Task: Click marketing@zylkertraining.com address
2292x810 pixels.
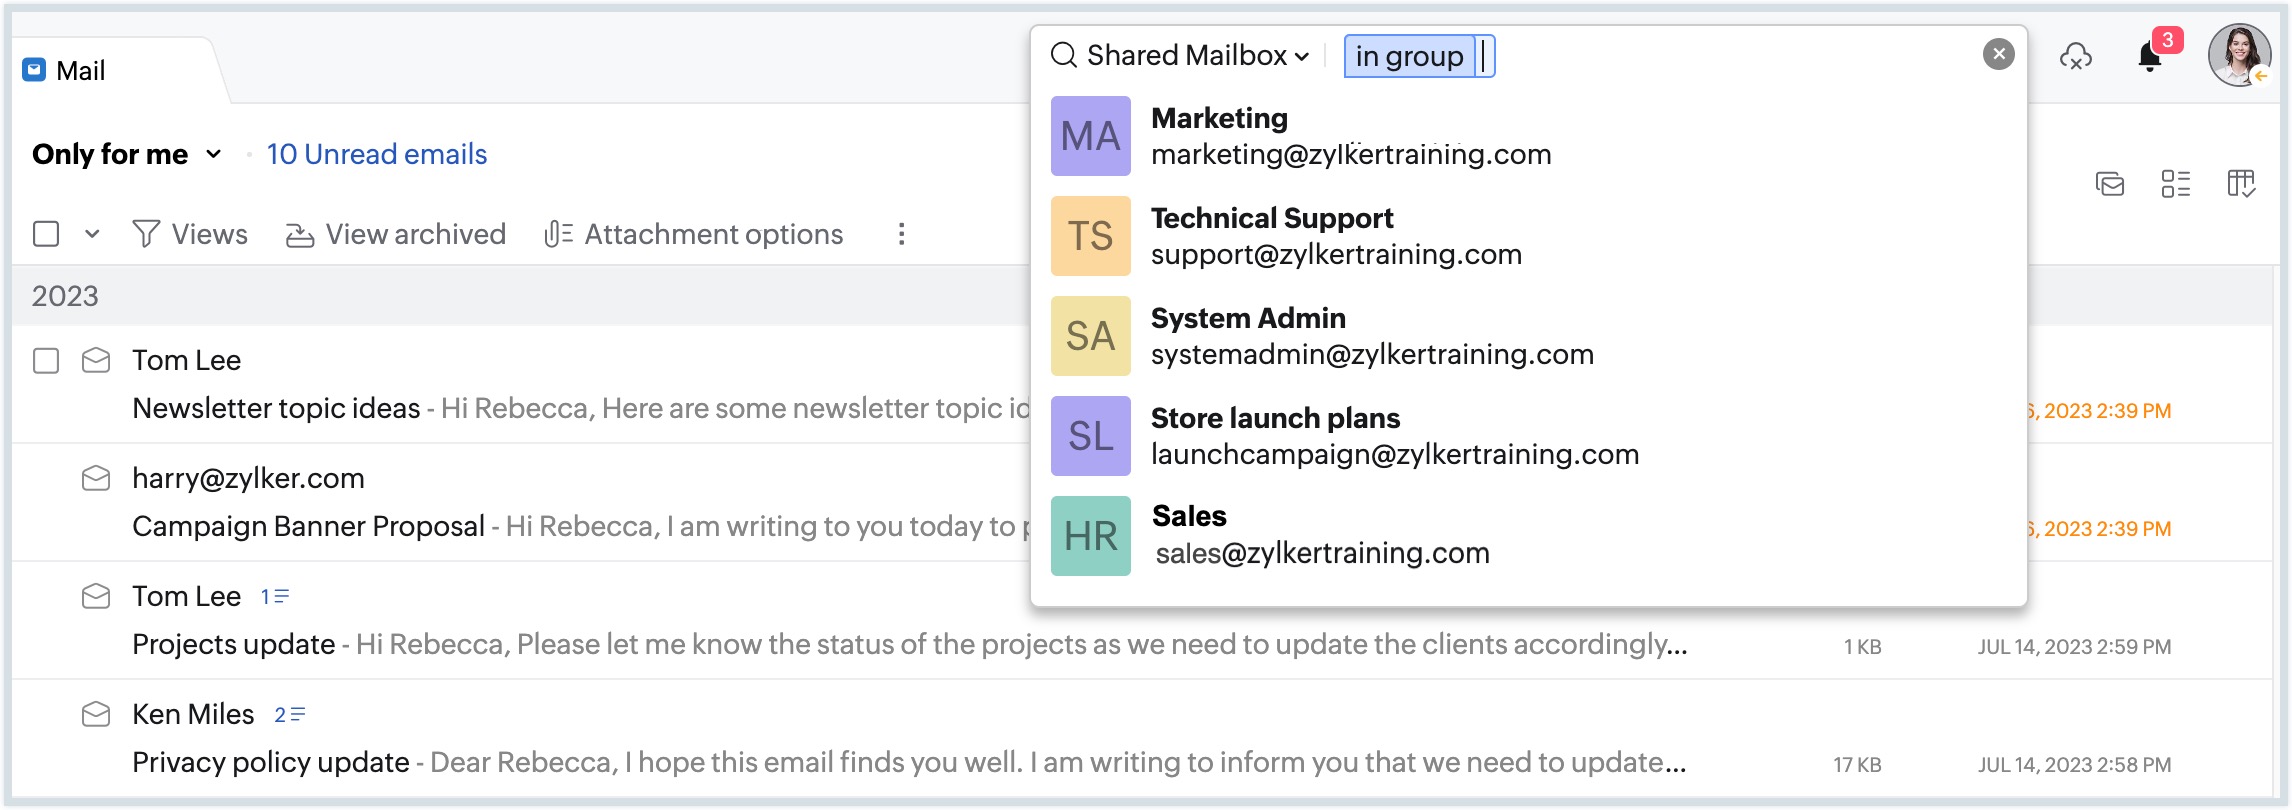Action: [x=1351, y=154]
